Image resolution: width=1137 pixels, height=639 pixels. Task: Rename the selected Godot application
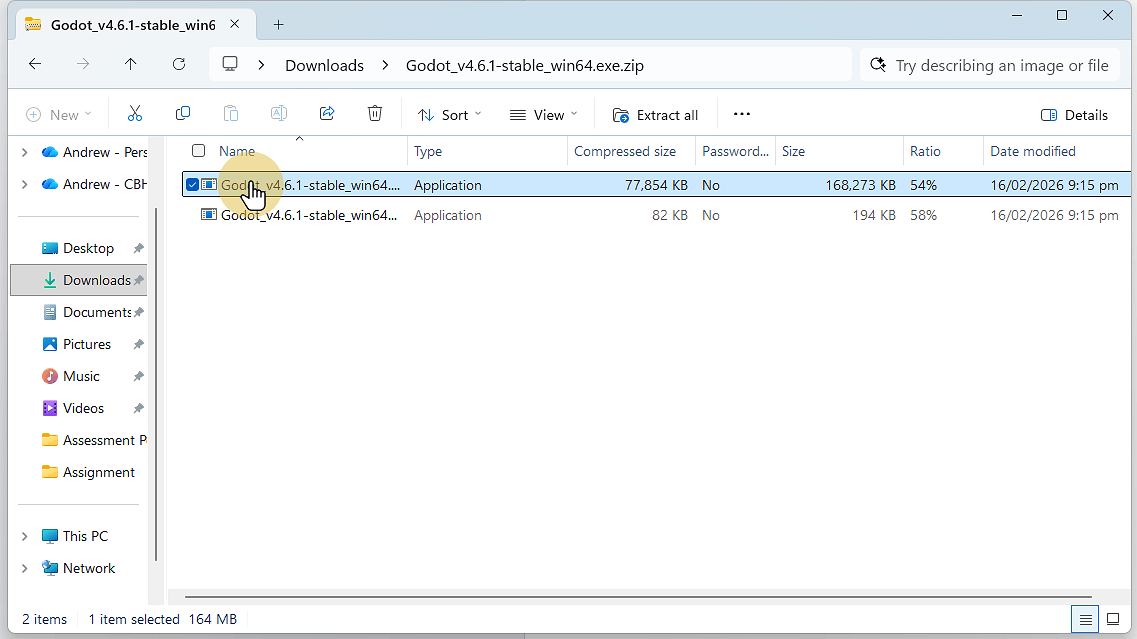click(279, 113)
